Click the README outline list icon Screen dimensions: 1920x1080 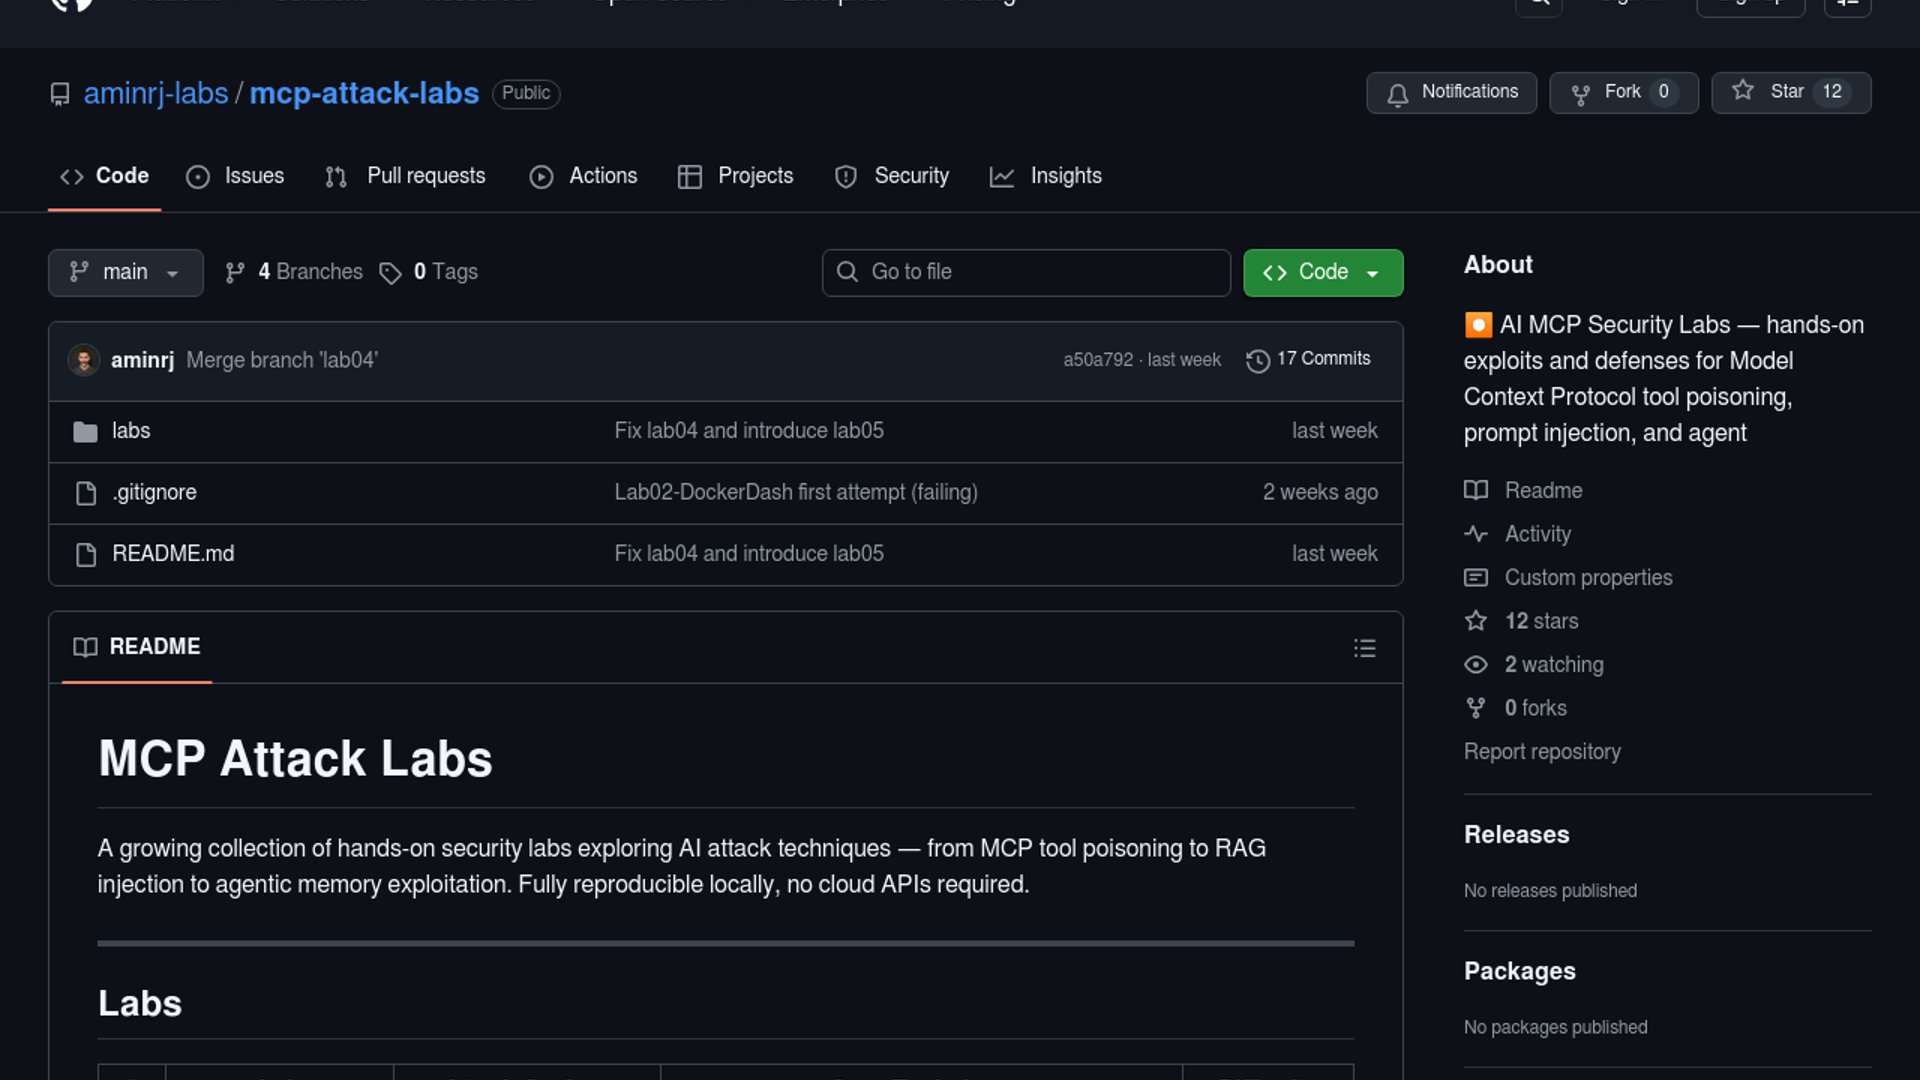click(1364, 648)
